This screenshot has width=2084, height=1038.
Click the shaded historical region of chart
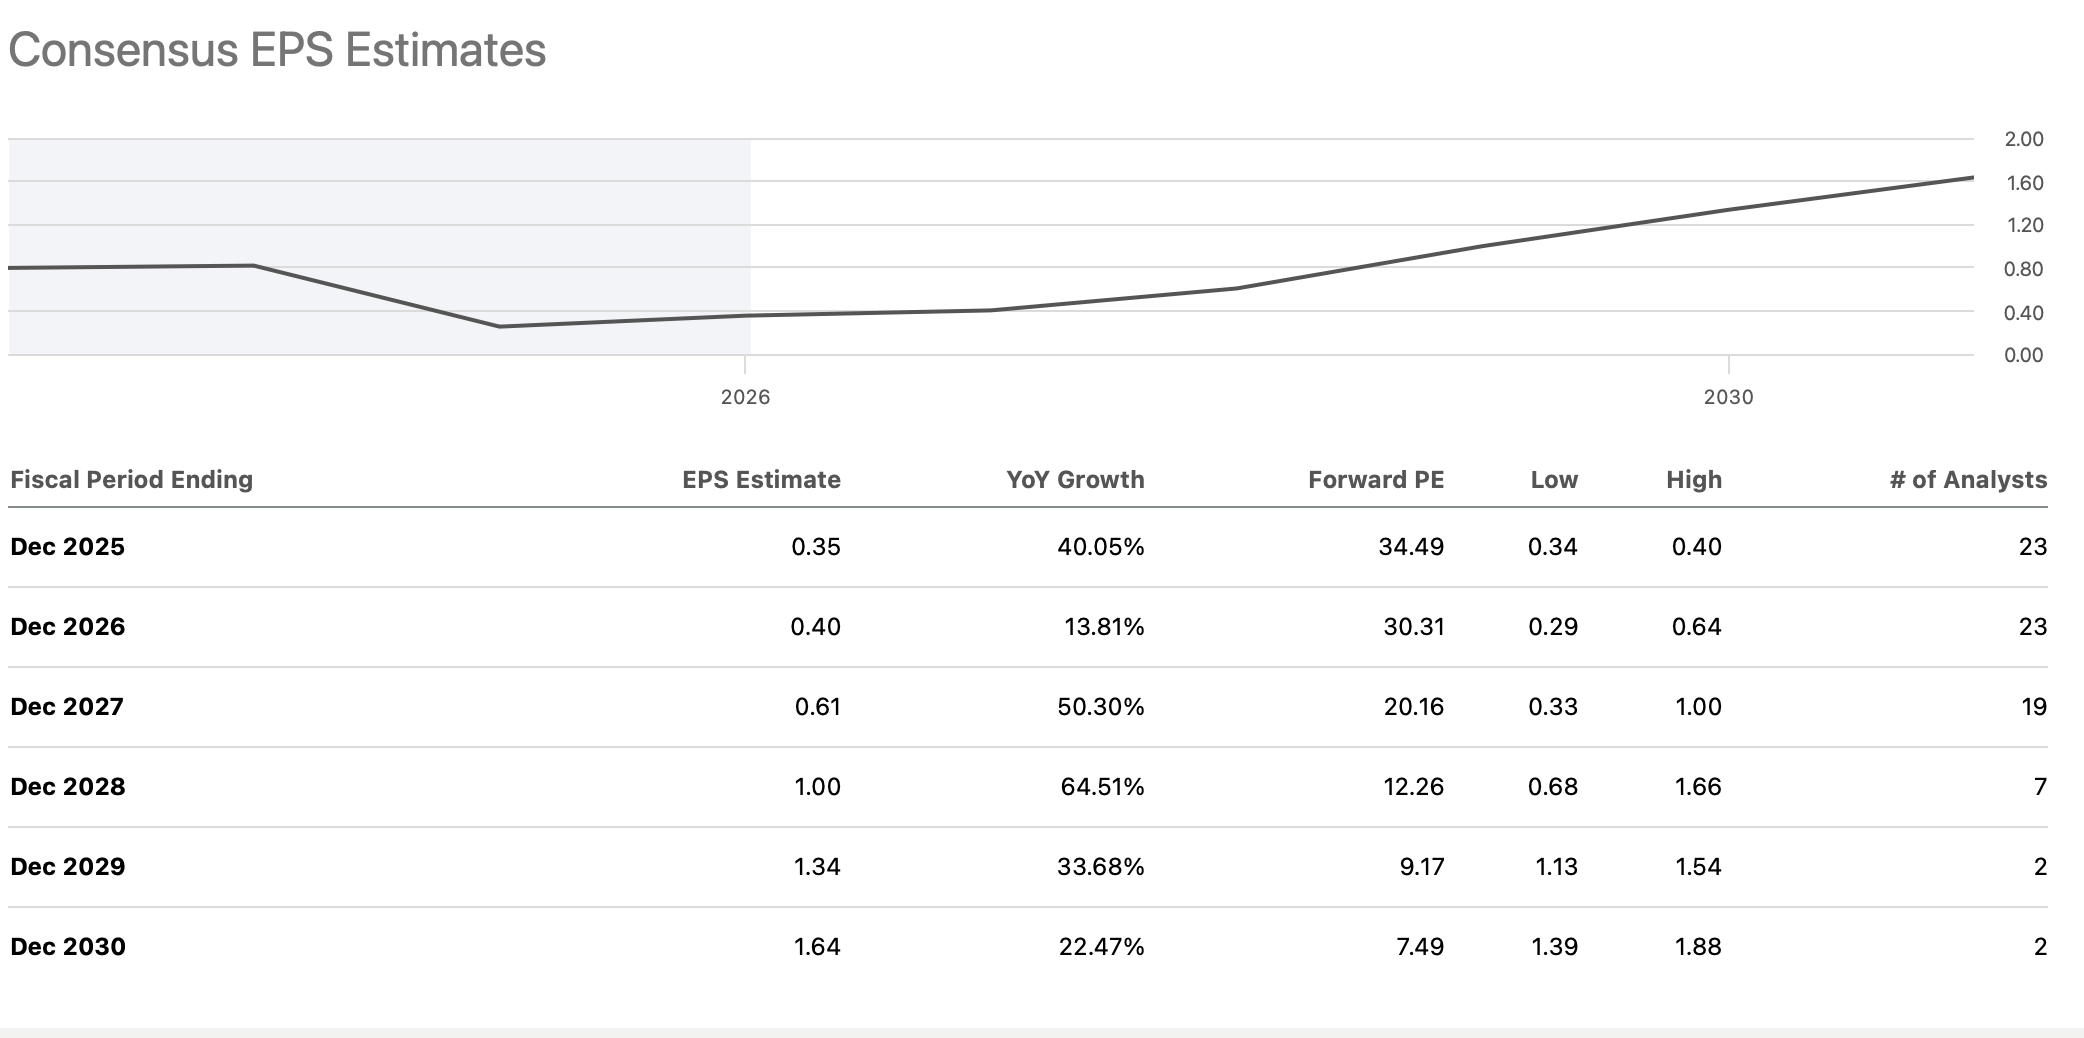pyautogui.click(x=379, y=247)
